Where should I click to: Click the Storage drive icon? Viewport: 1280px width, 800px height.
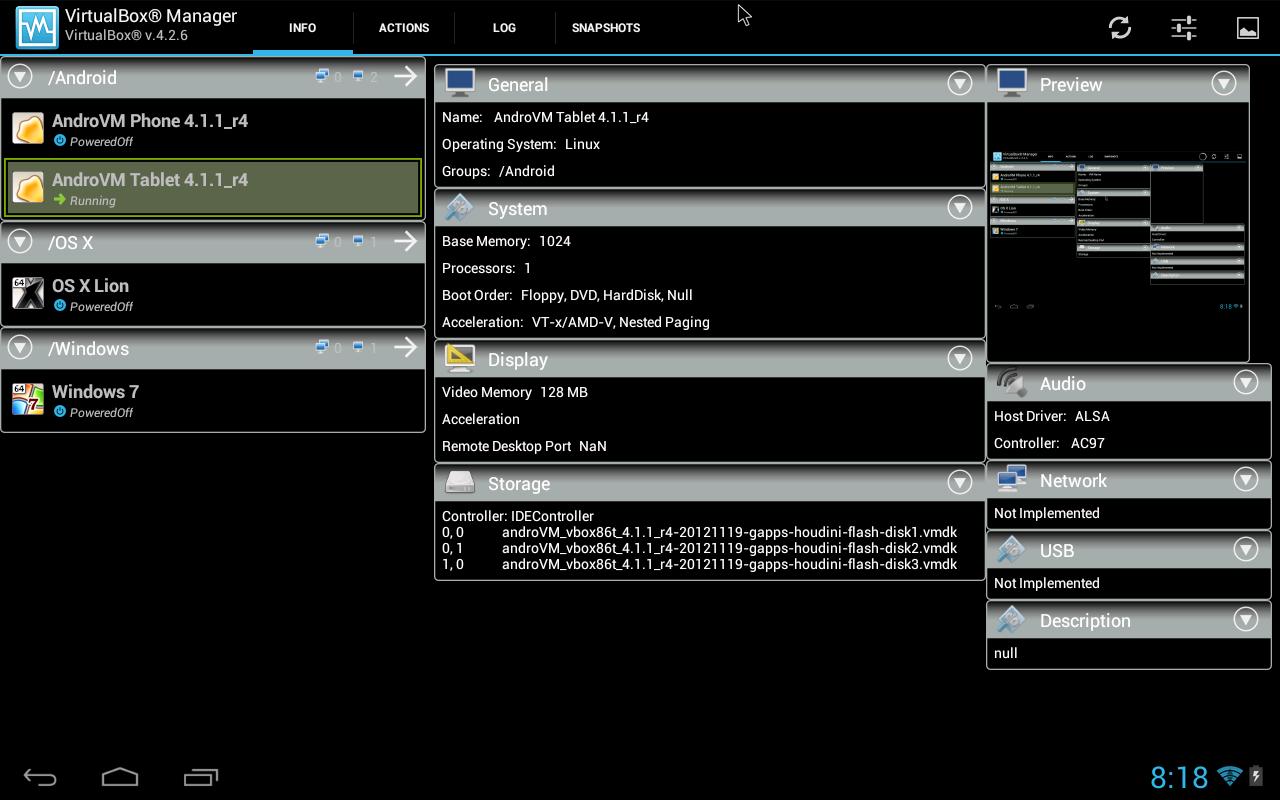coord(460,482)
